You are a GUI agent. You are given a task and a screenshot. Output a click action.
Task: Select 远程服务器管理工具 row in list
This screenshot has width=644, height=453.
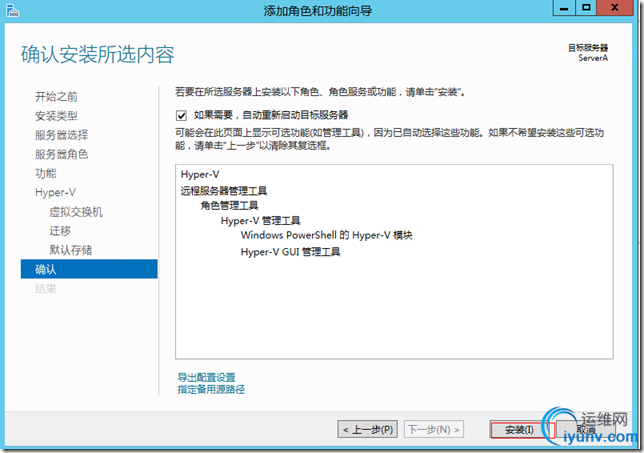coord(224,191)
